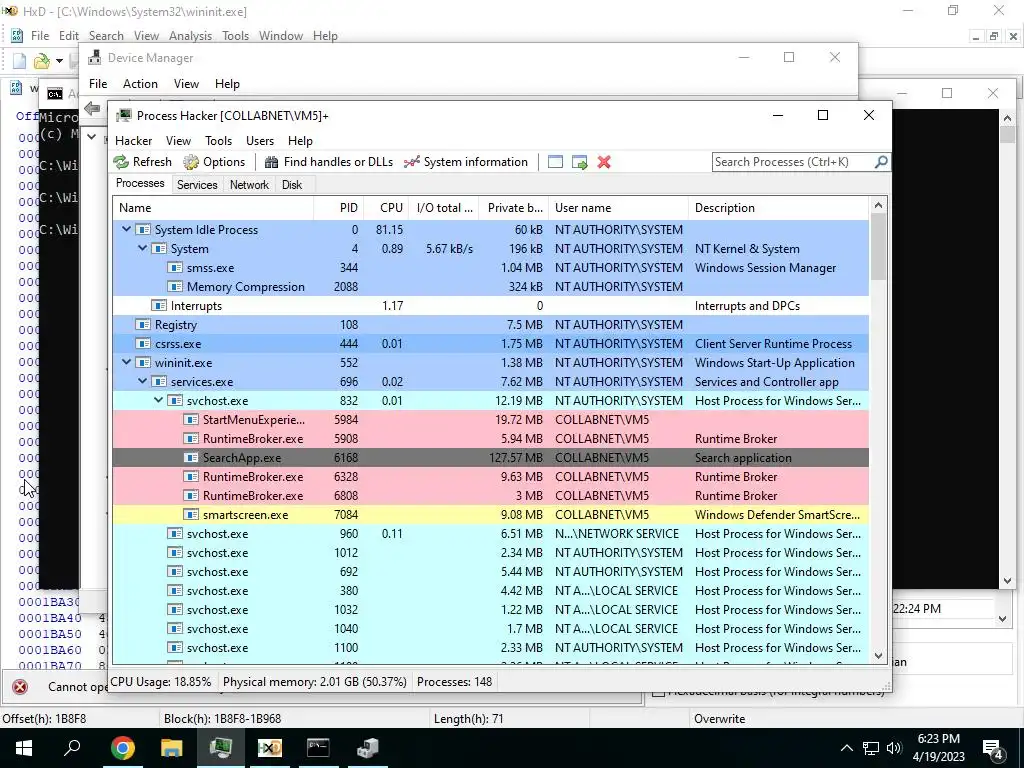1024x768 pixels.
Task: Open the HxD Analysis menu
Action: click(x=190, y=36)
